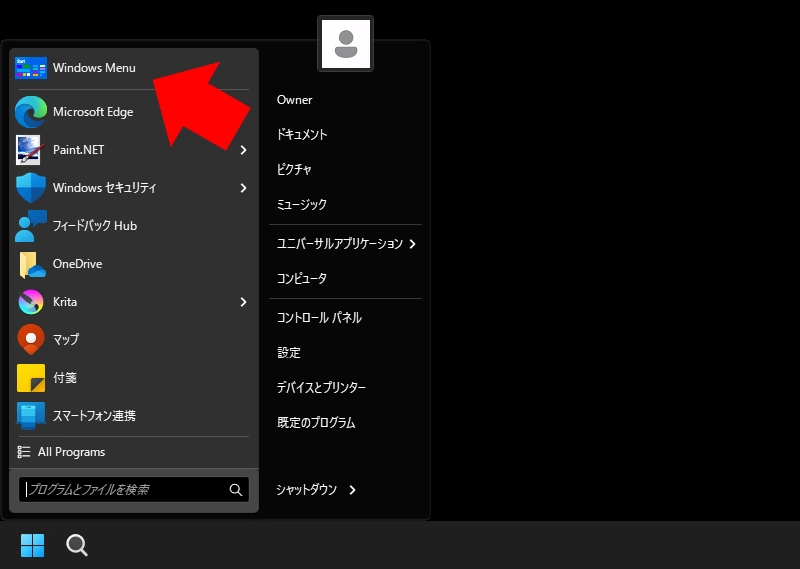Click the 付箋 sticky note icon
The width and height of the screenshot is (800, 569).
click(x=31, y=378)
